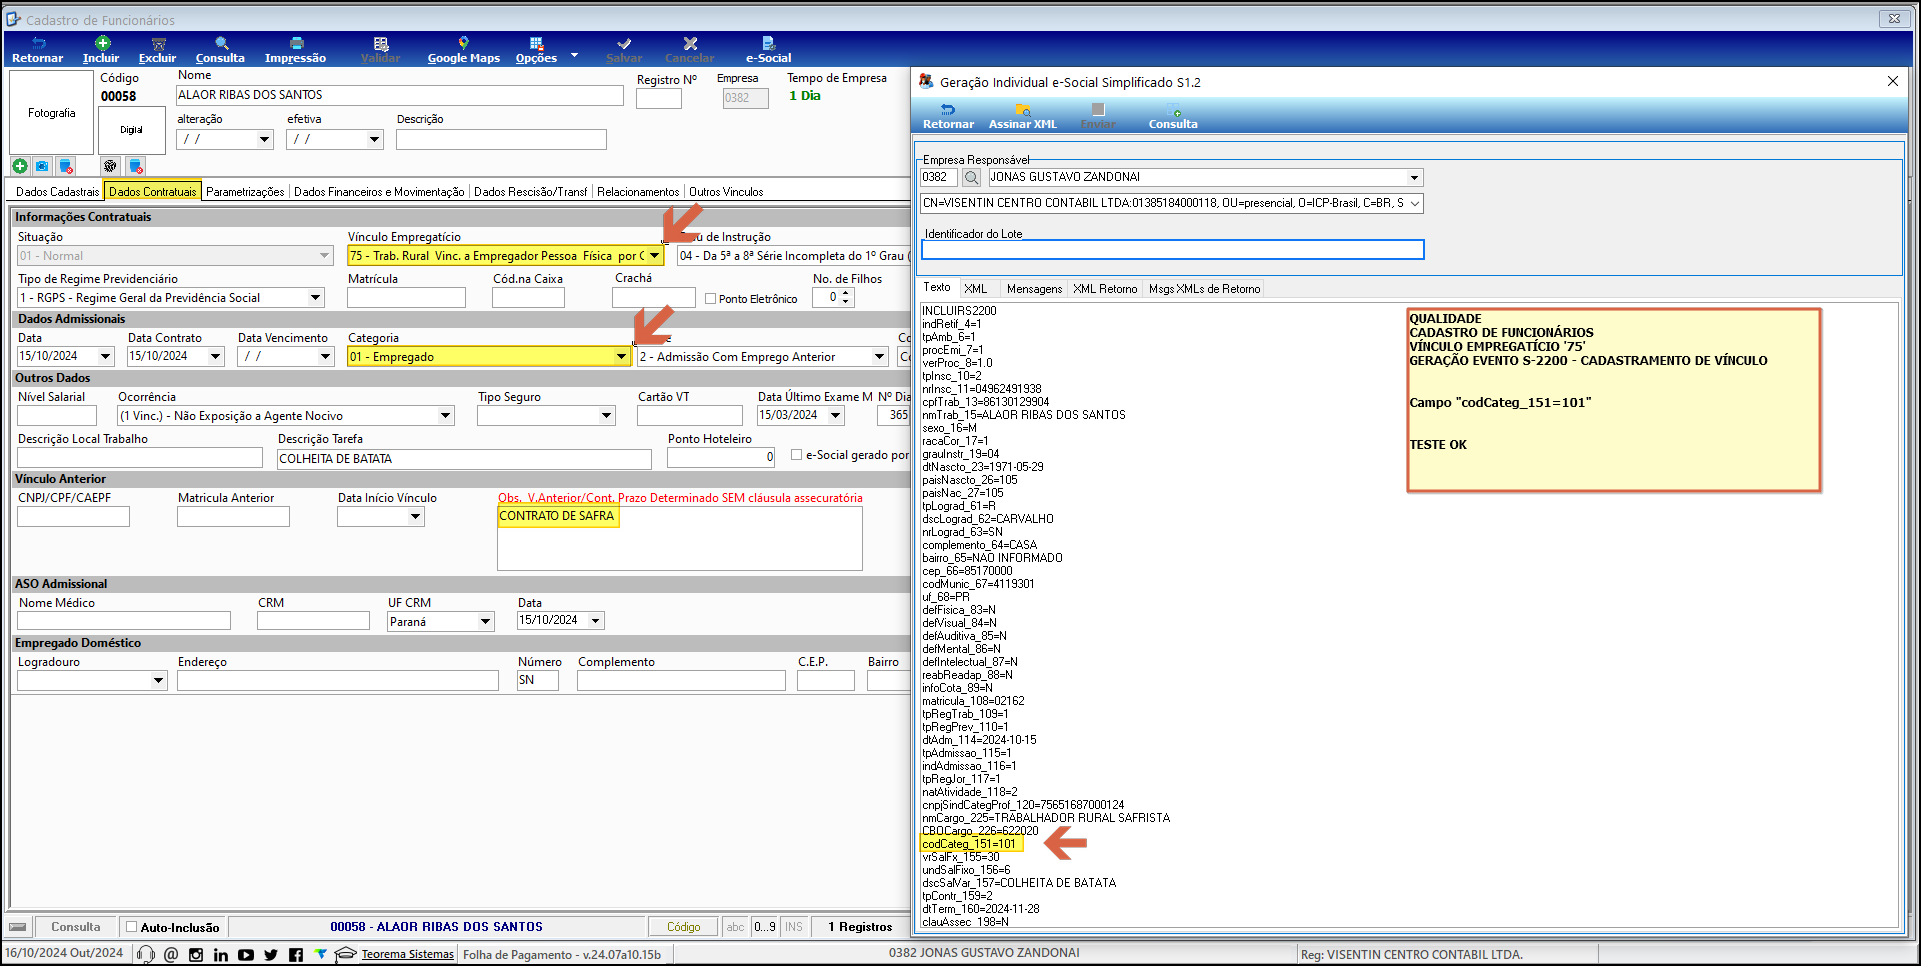Open the Logradouro dropdown
The height and width of the screenshot is (966, 1921).
pos(158,681)
